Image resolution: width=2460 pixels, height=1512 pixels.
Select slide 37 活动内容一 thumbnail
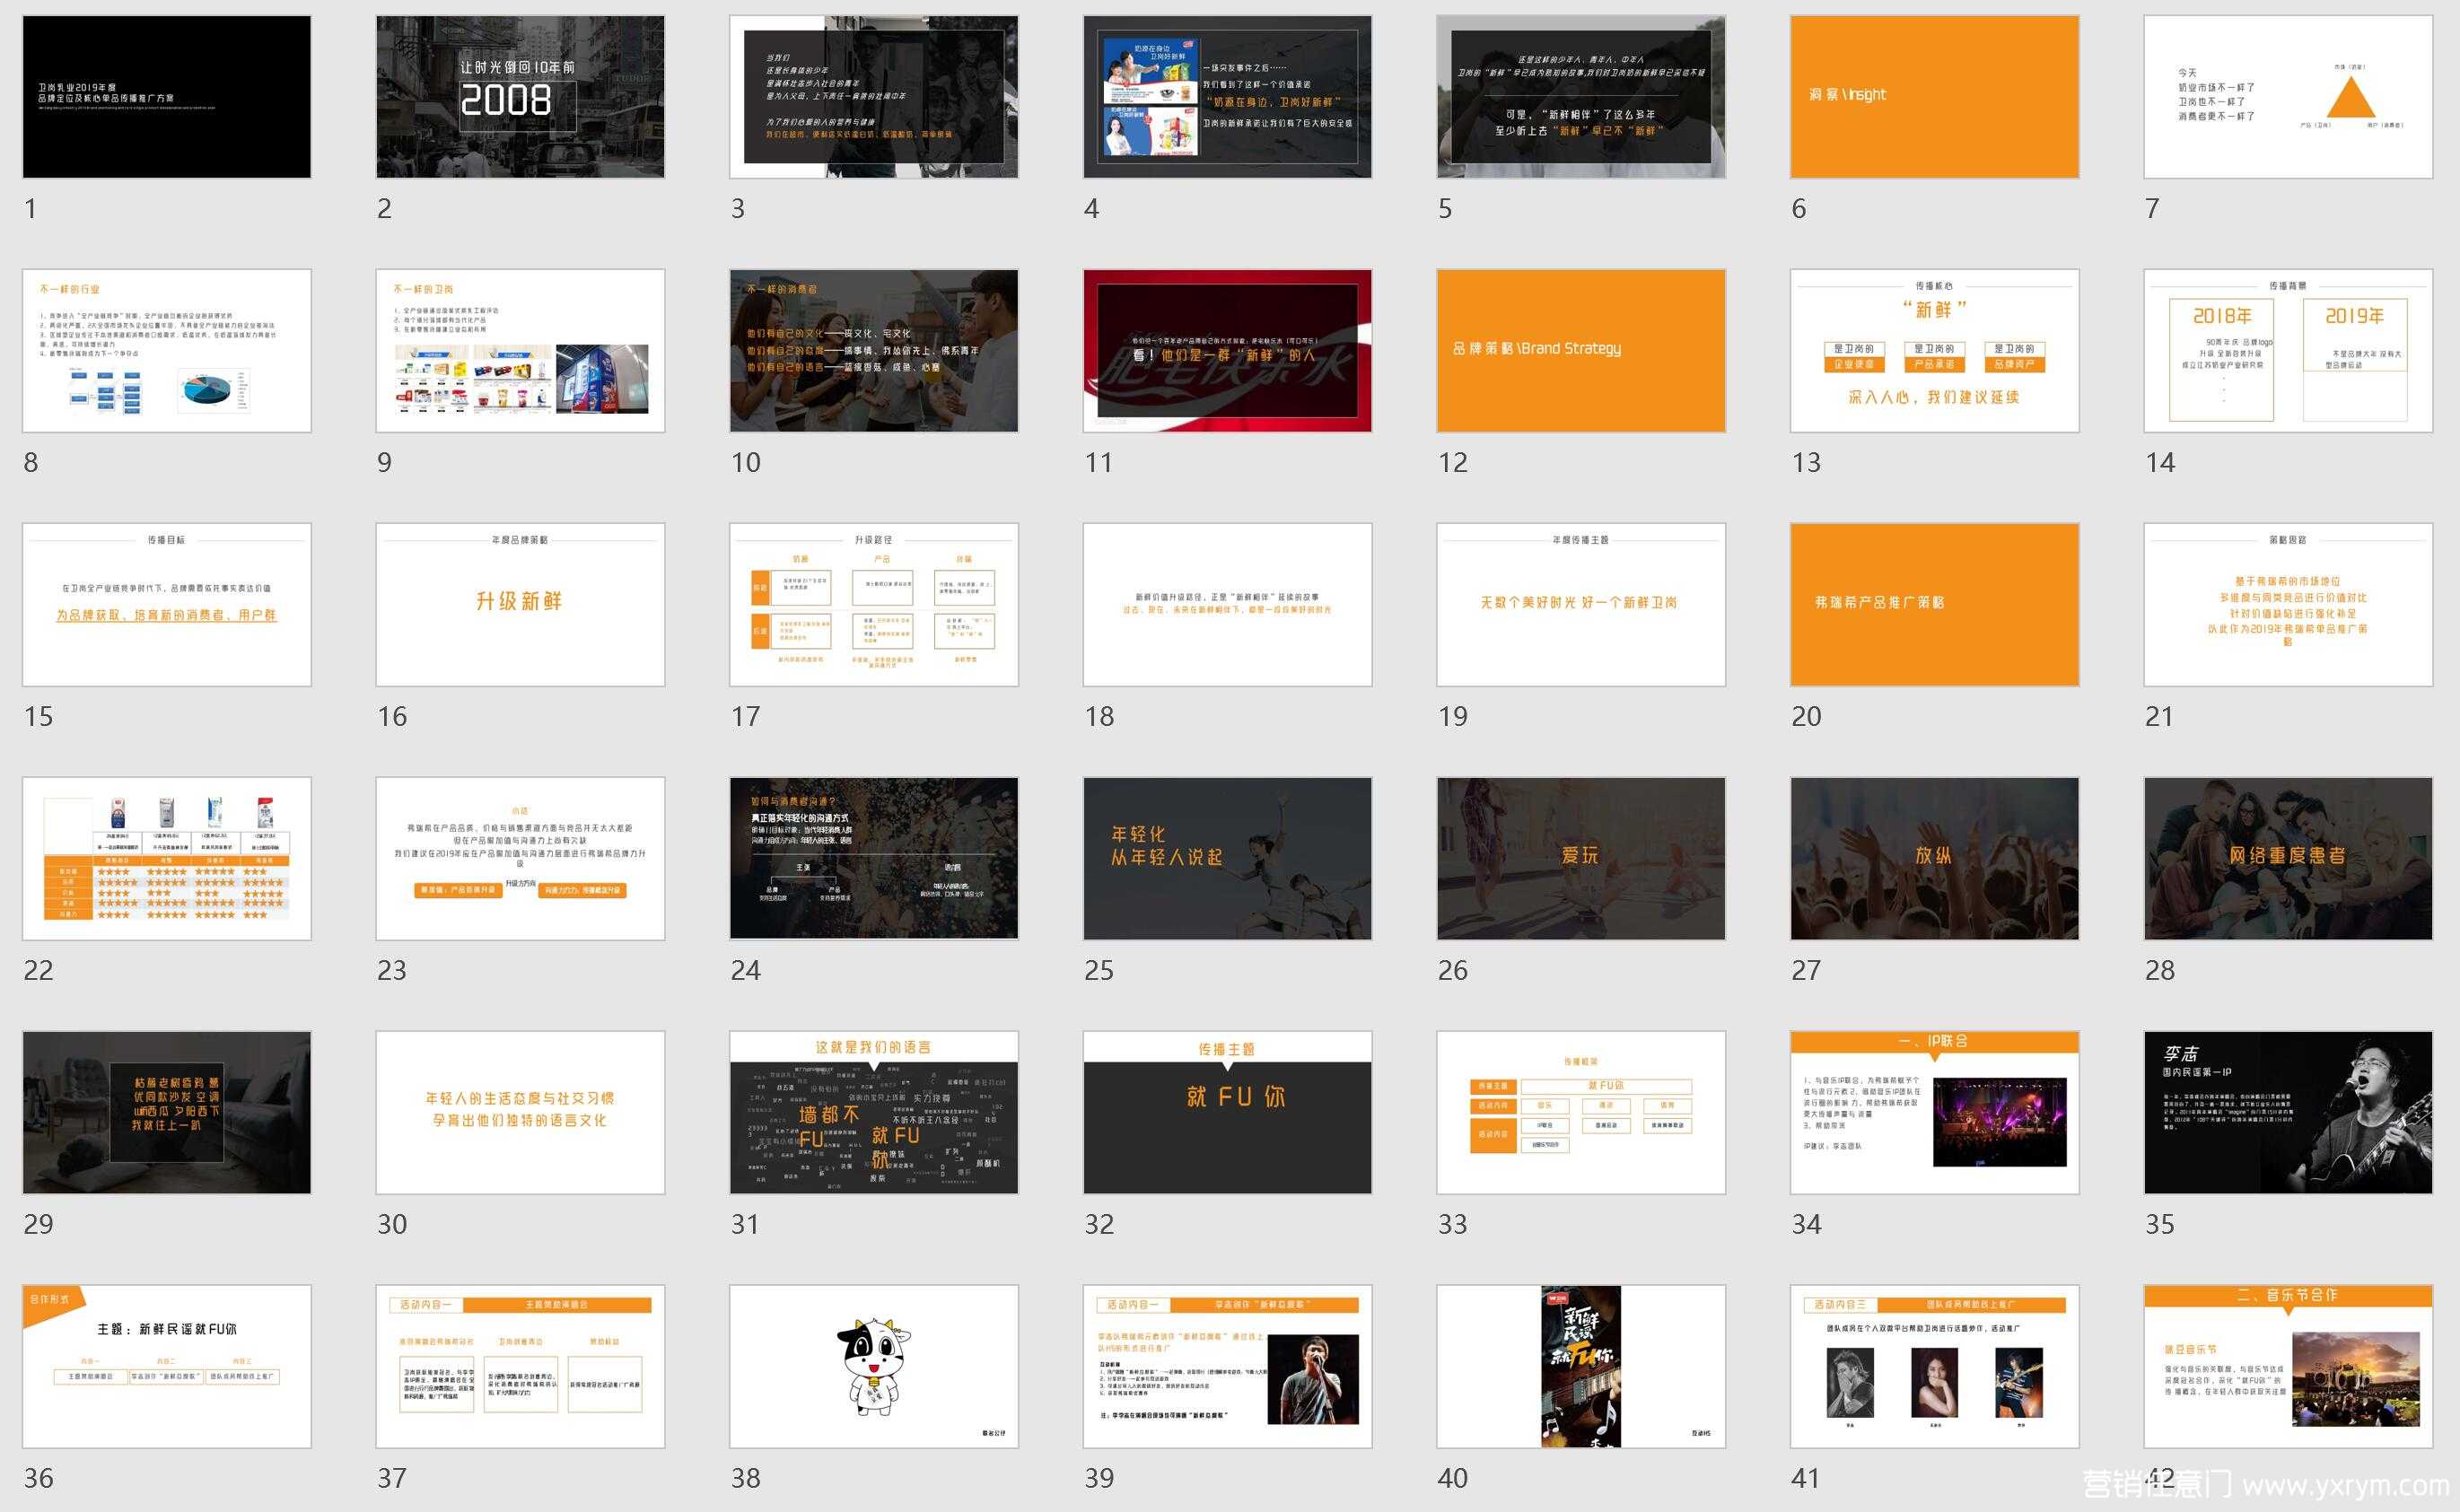[520, 1367]
